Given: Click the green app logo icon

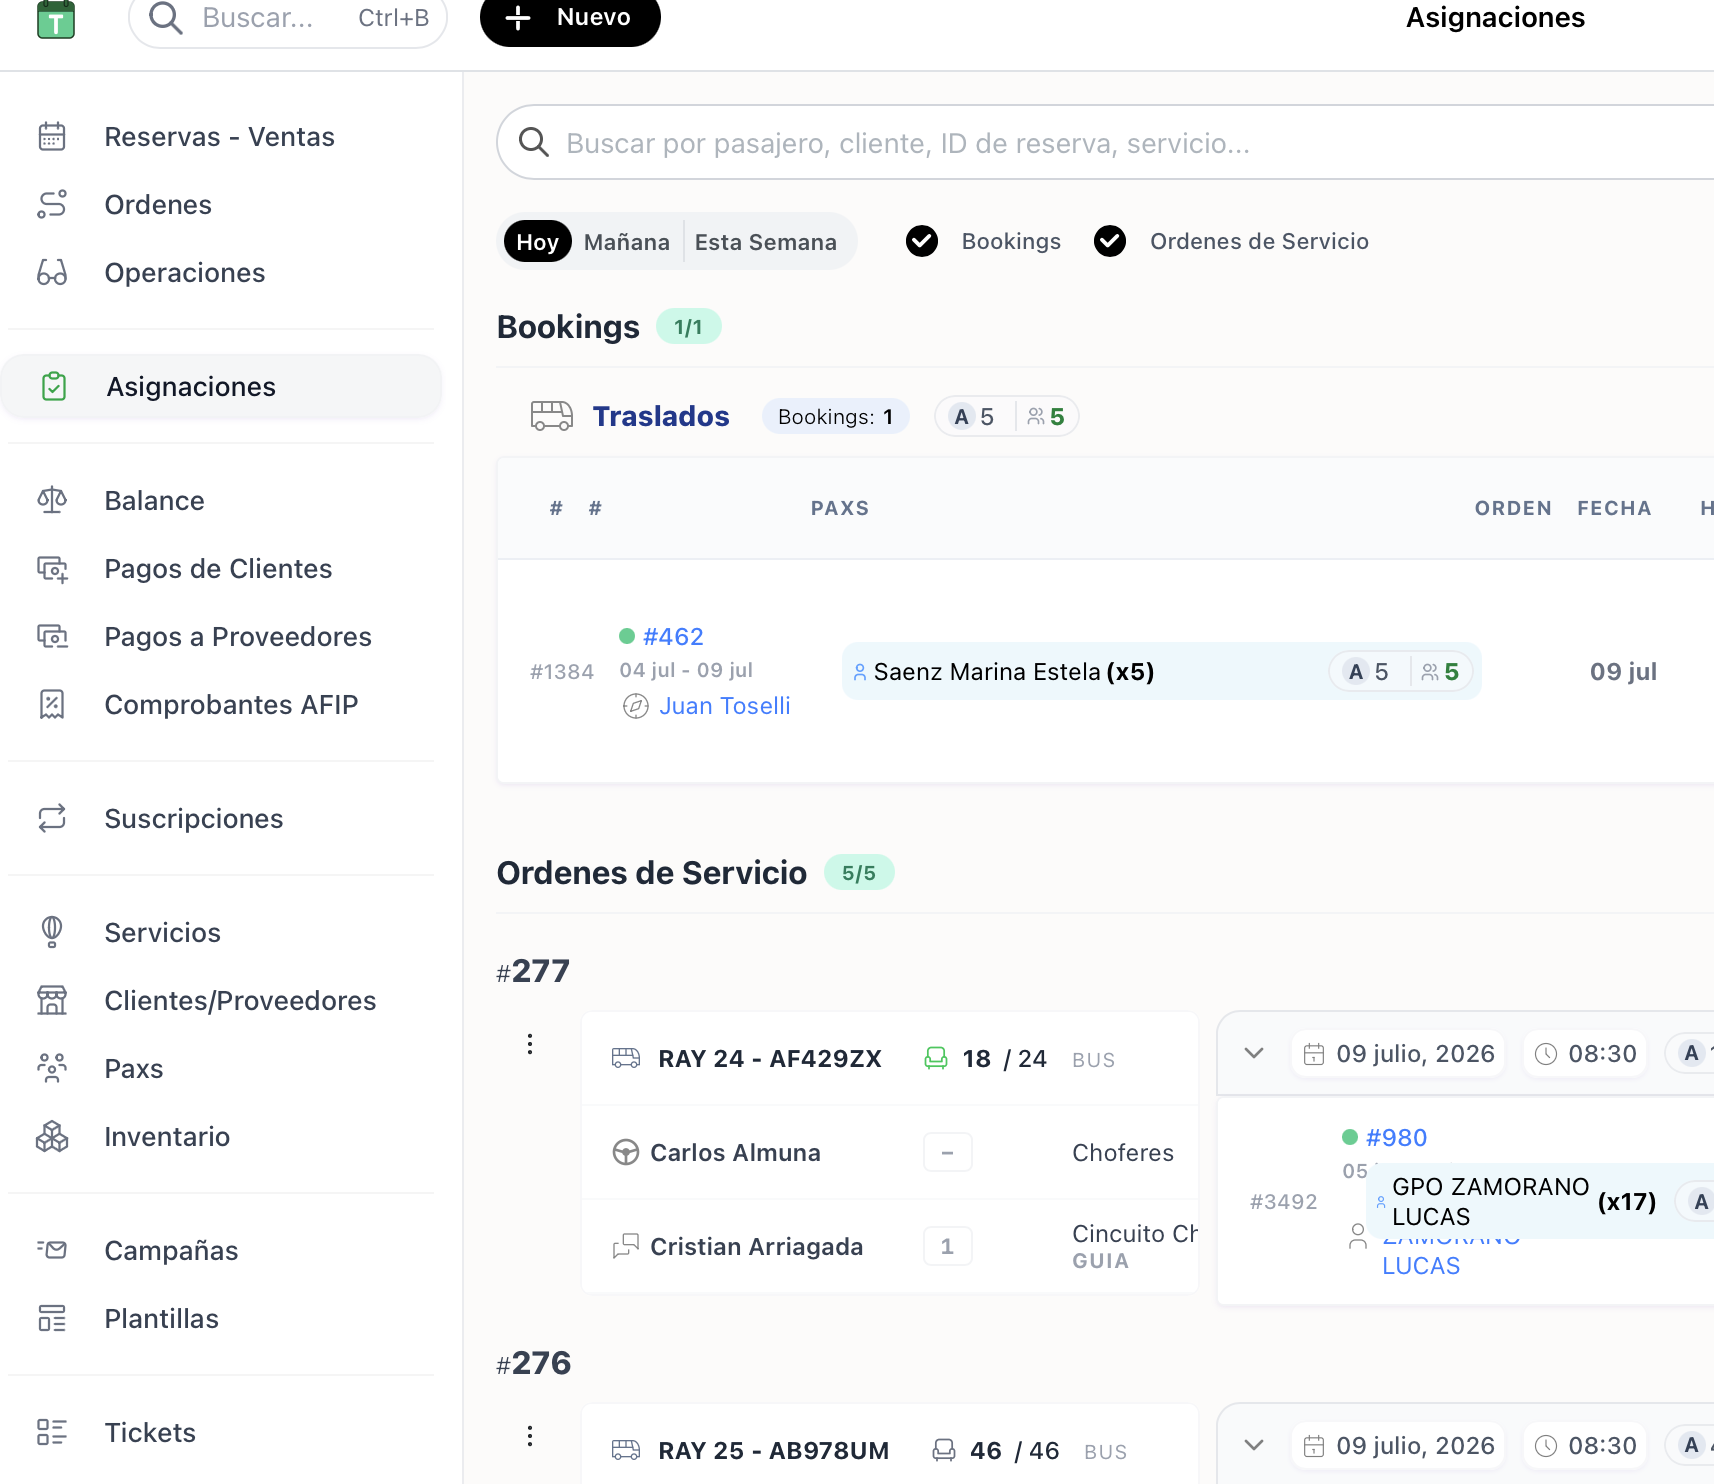Looking at the screenshot, I should (x=56, y=18).
